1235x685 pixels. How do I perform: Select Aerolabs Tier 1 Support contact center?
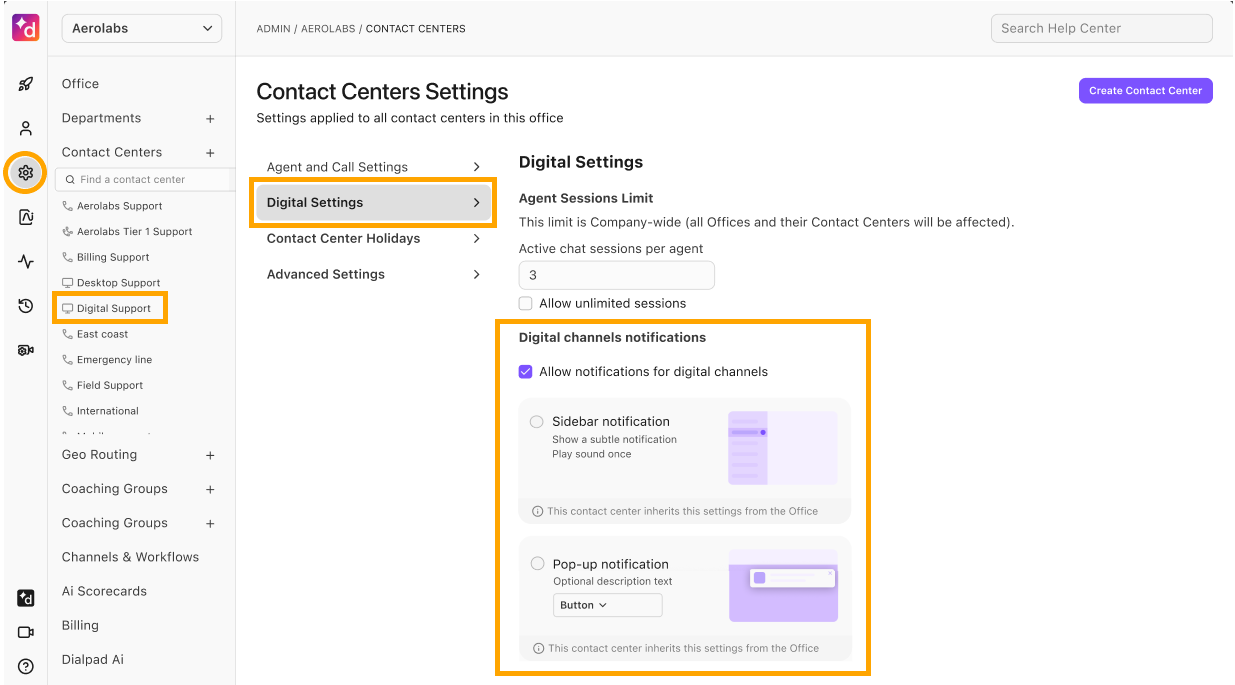coord(134,231)
